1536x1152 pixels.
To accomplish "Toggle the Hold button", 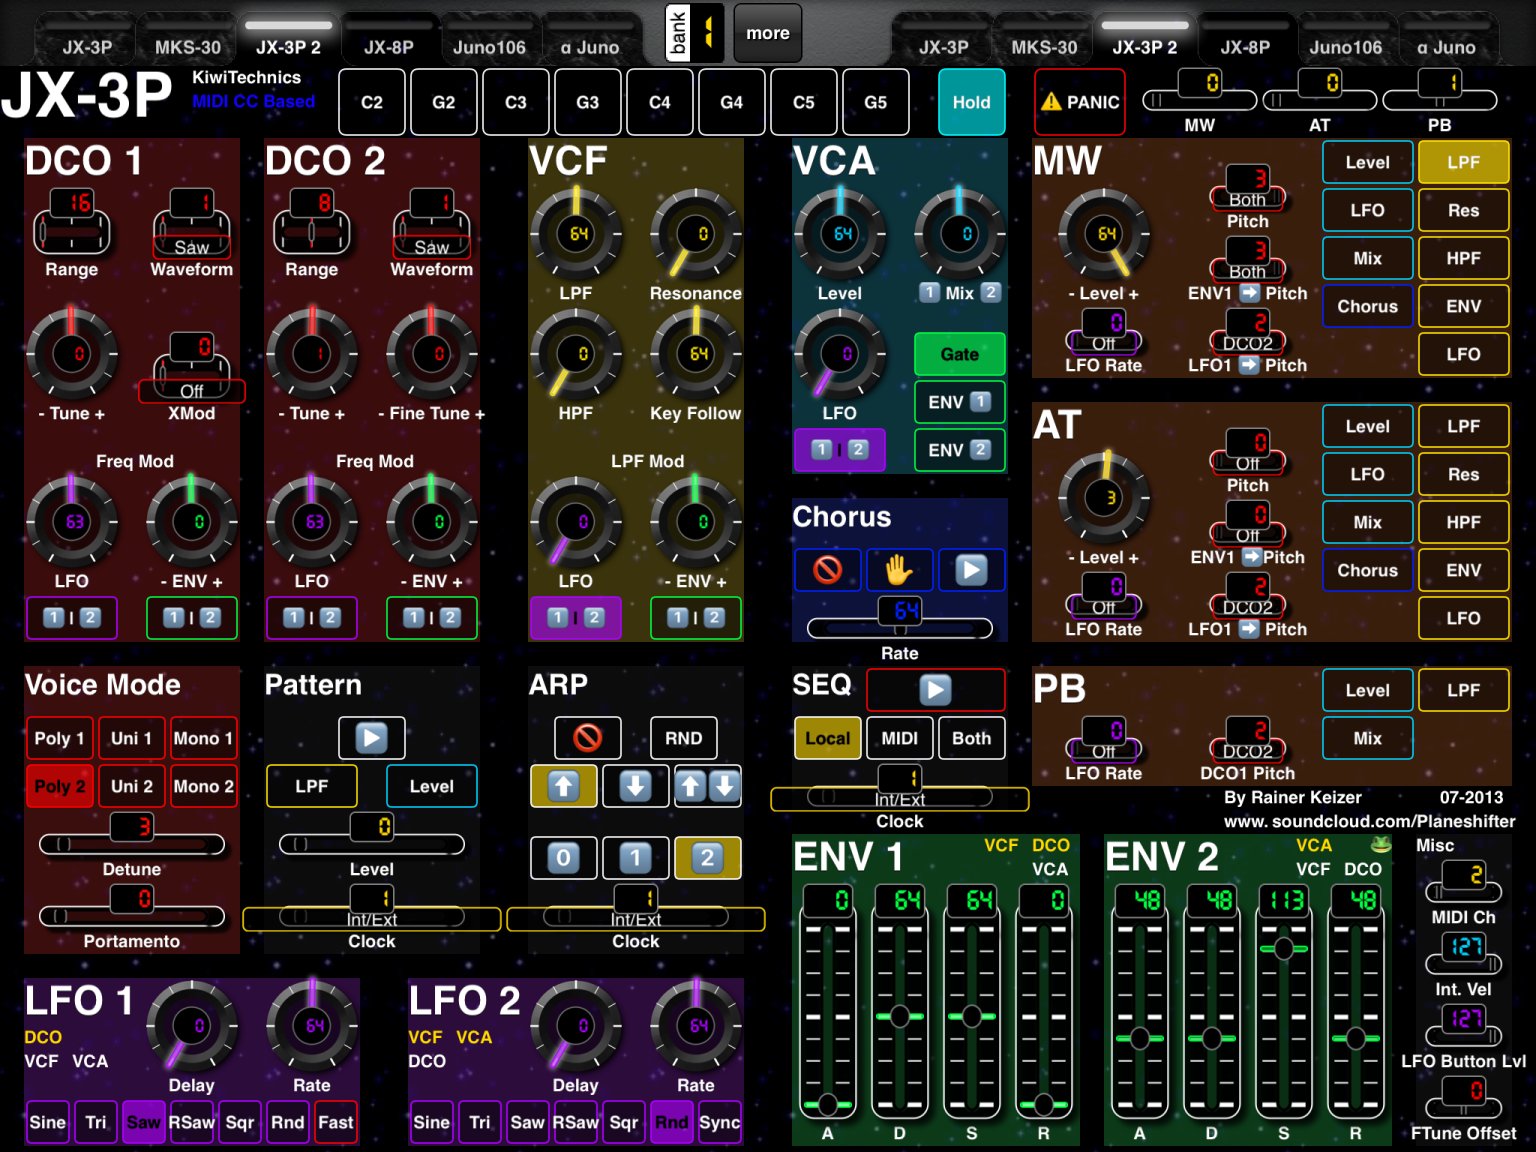I will (971, 102).
